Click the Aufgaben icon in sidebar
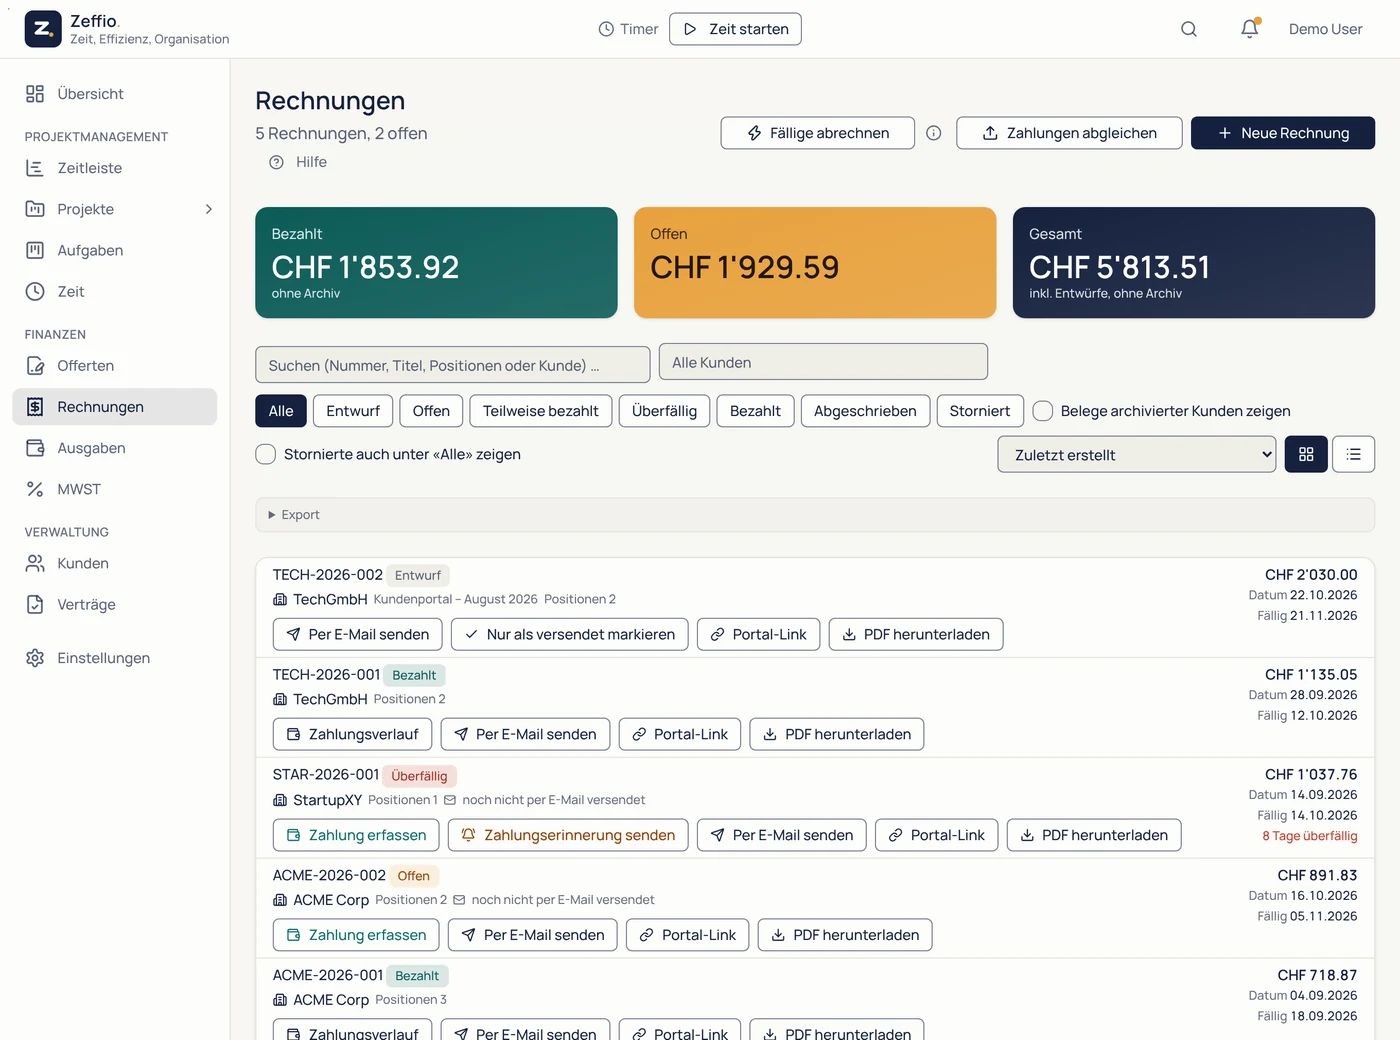 pos(35,250)
